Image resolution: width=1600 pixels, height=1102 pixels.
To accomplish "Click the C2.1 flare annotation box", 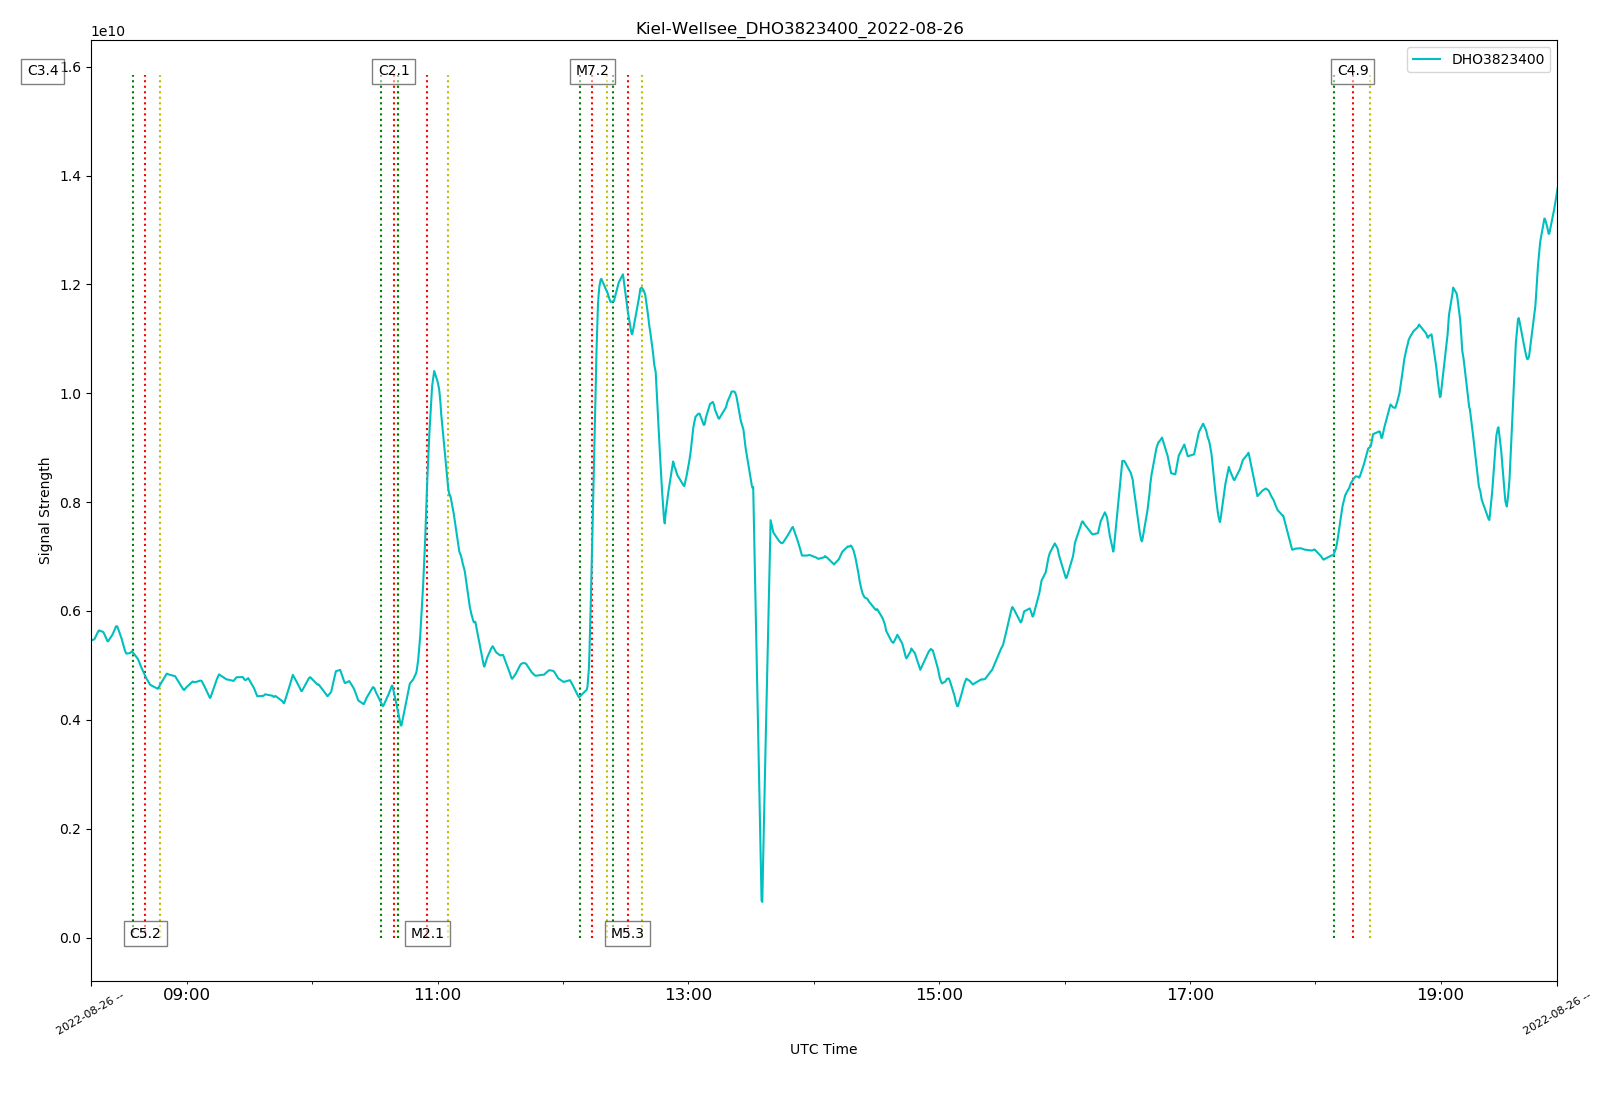I will coord(394,71).
